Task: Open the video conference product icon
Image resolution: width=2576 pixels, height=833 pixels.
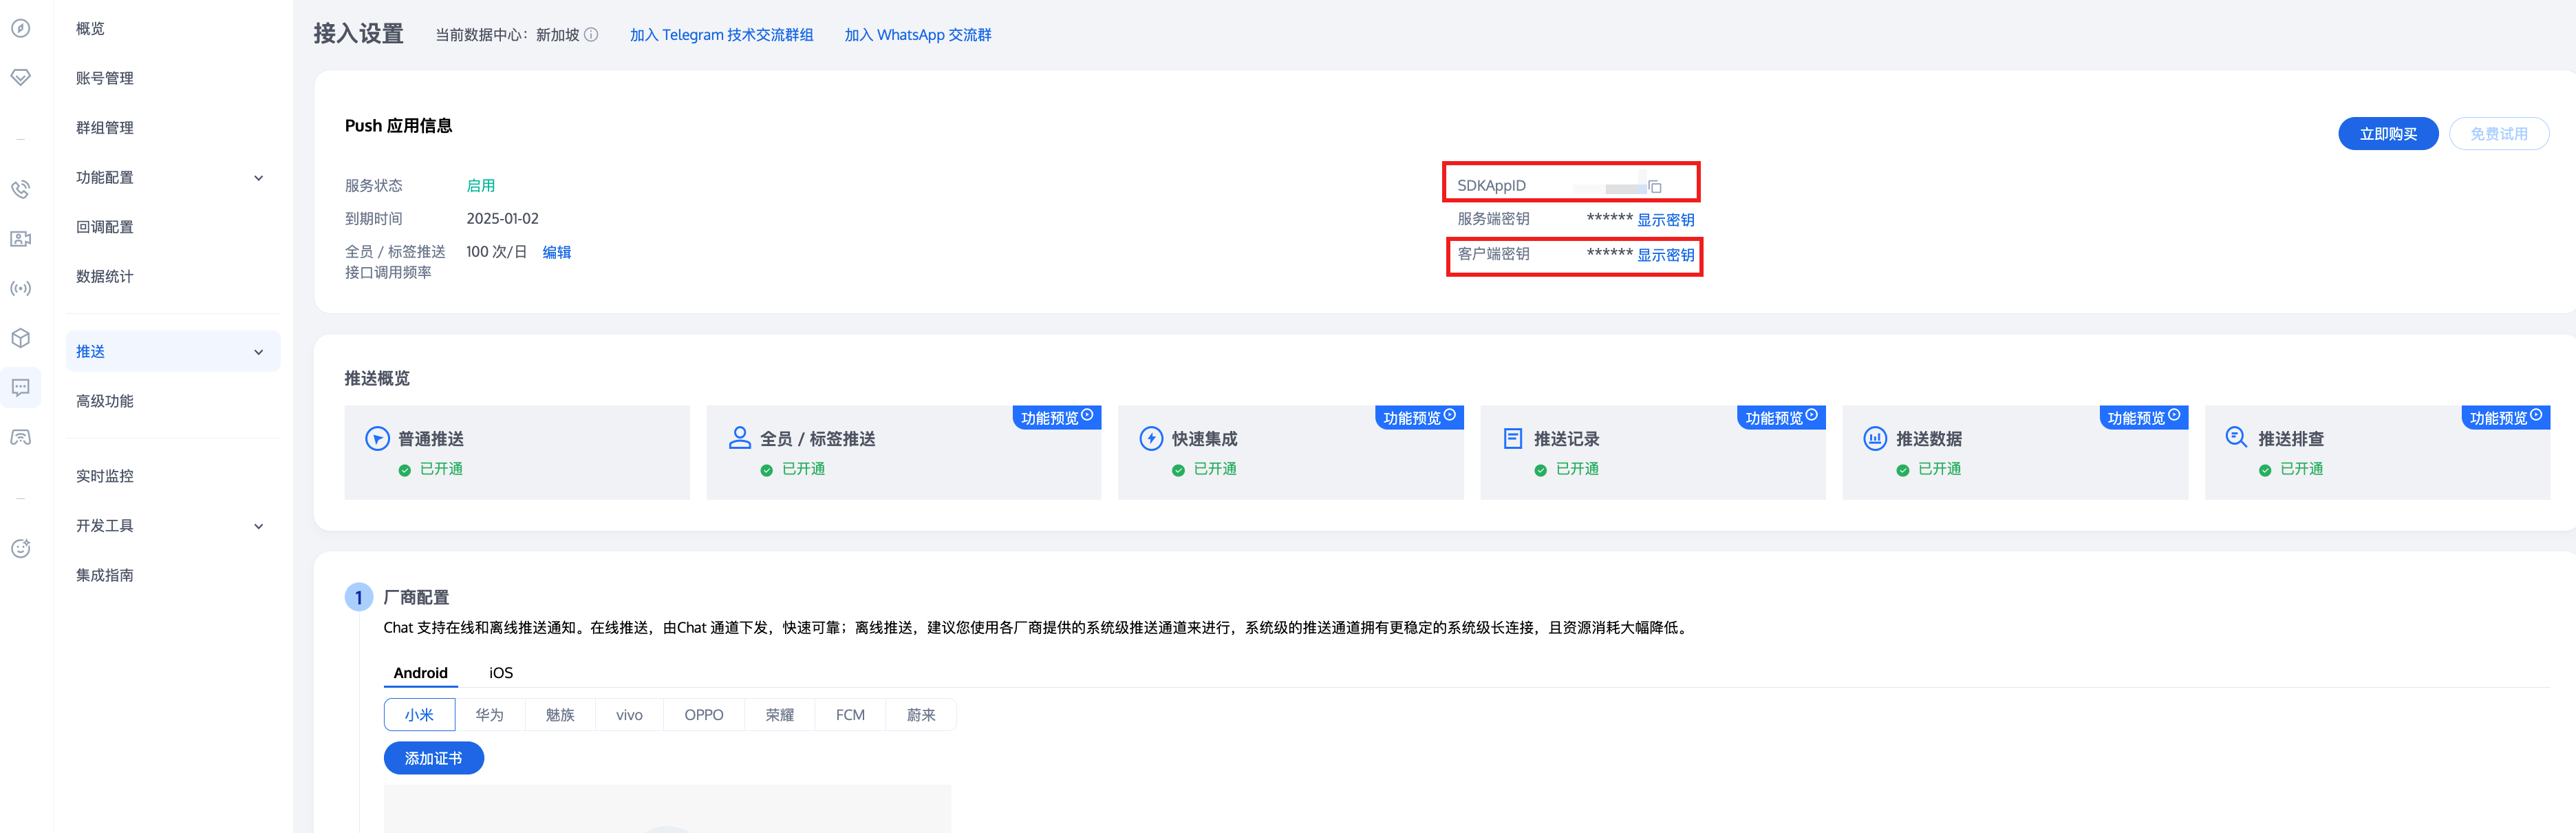Action: (x=20, y=239)
